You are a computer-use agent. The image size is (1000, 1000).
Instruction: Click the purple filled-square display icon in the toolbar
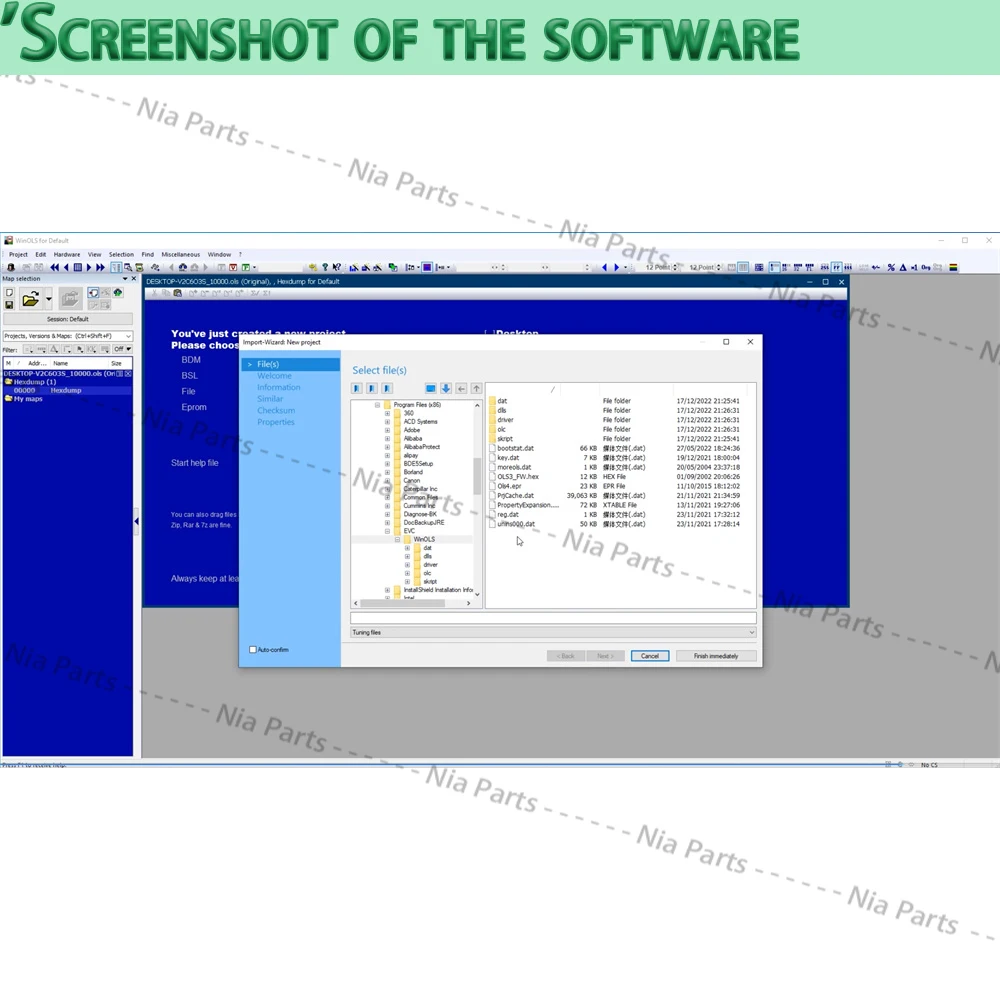(x=427, y=267)
